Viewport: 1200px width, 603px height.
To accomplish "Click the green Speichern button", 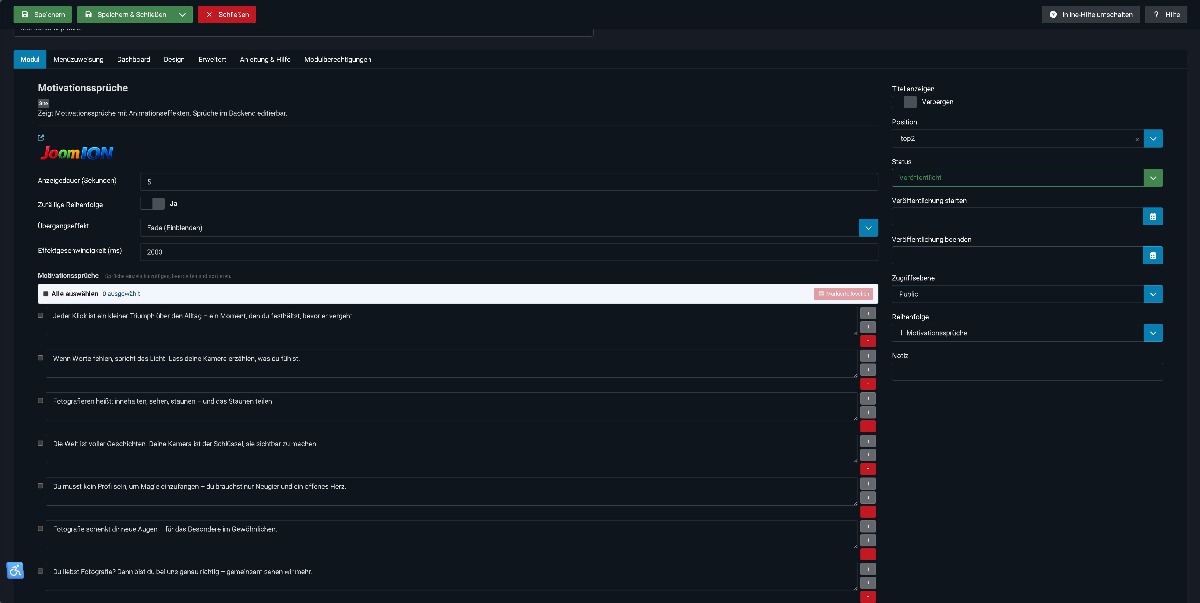I will click(42, 15).
